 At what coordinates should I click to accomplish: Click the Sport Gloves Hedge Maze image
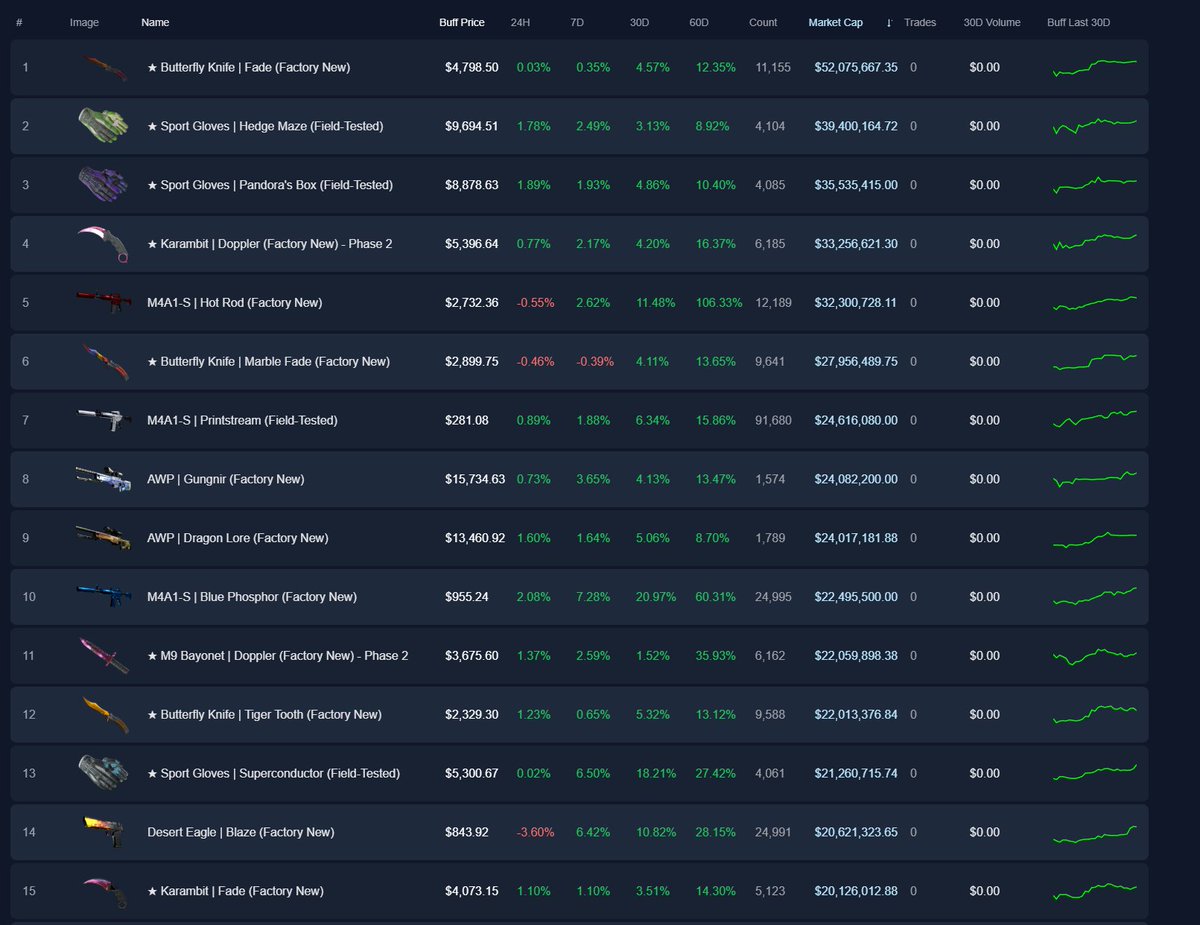[103, 126]
